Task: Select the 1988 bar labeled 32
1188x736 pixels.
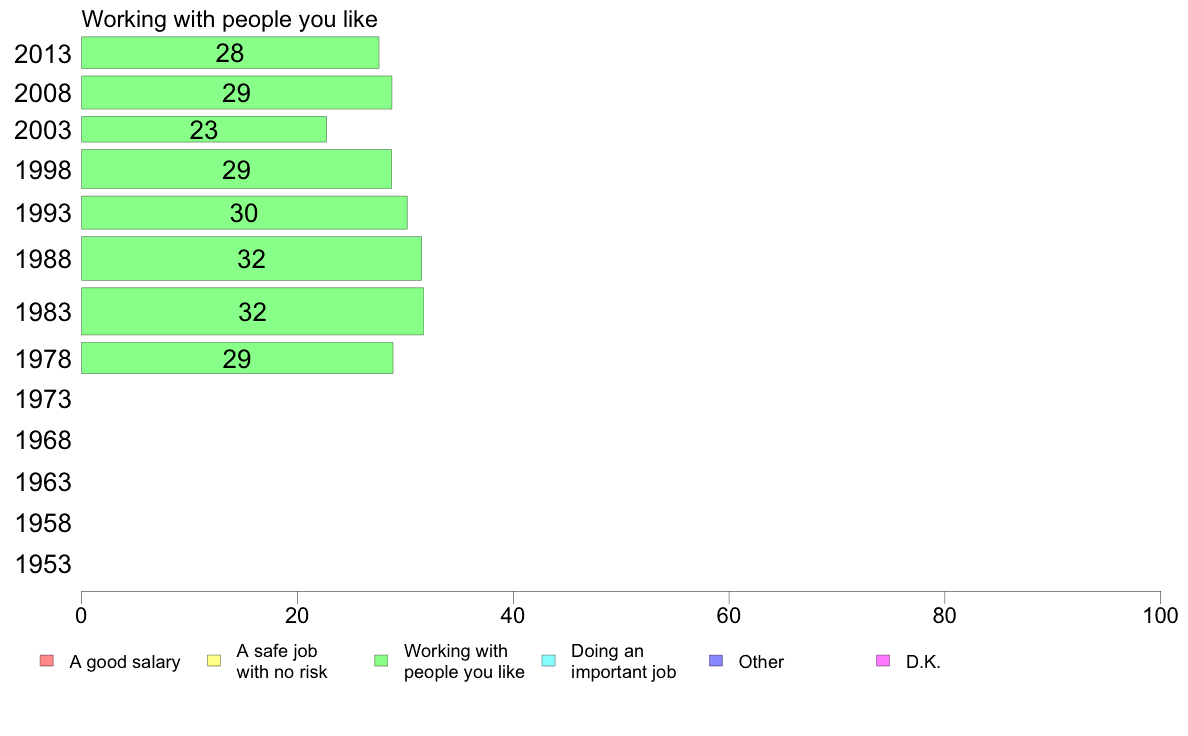Action: (252, 258)
